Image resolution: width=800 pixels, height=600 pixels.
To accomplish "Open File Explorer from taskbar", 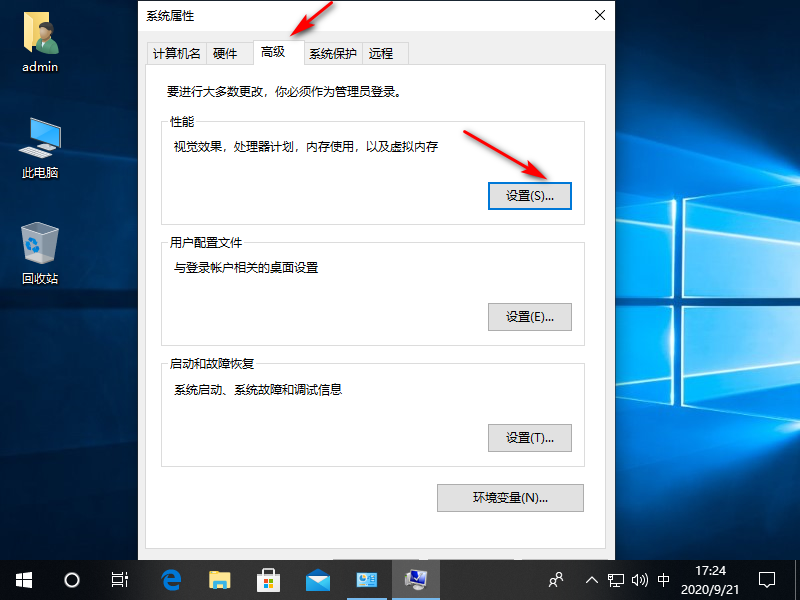I will [x=220, y=580].
